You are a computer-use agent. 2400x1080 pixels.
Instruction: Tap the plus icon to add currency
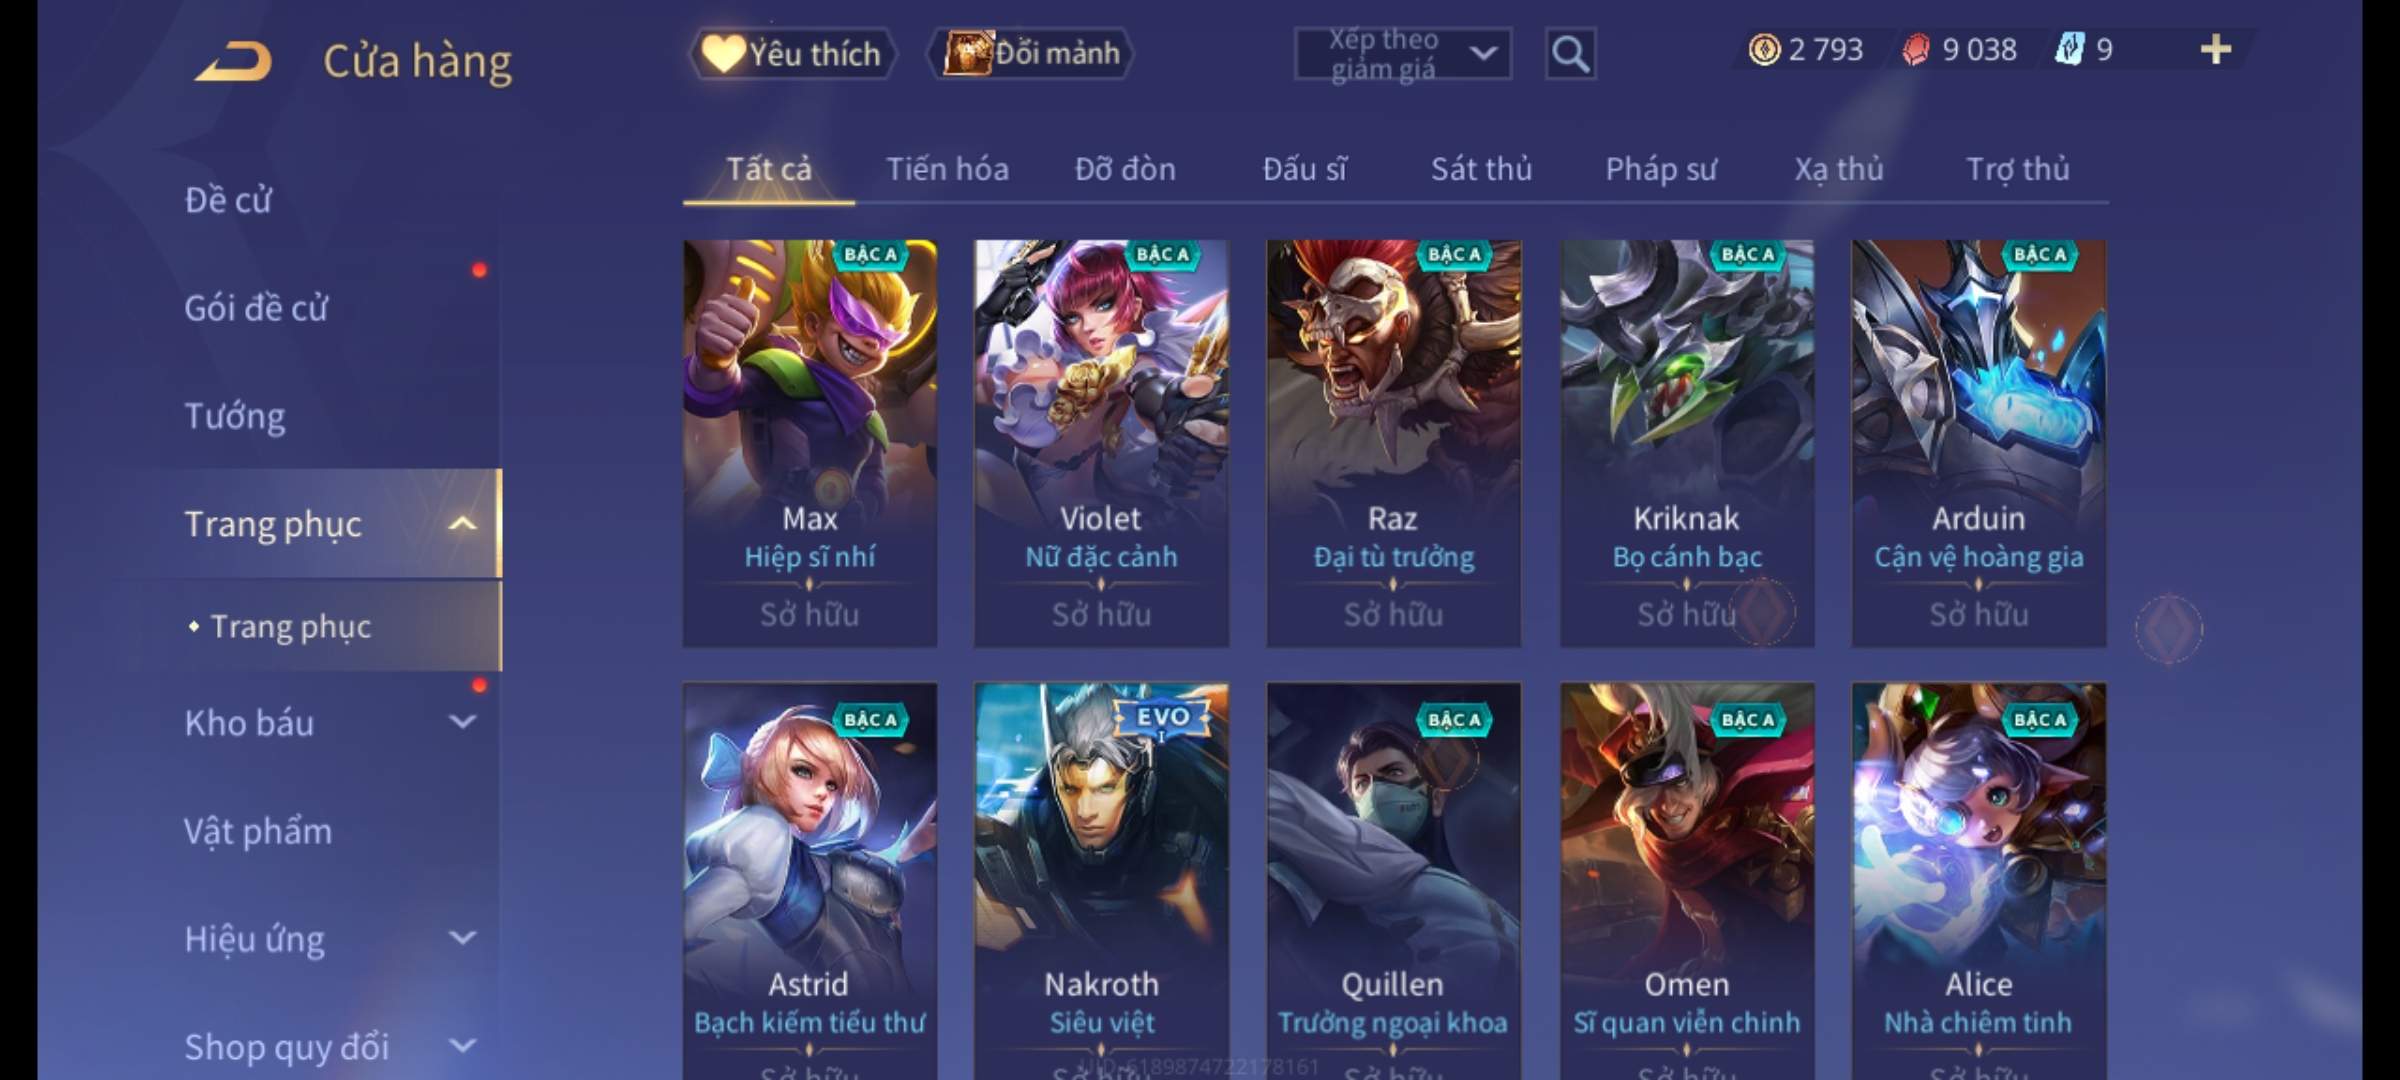[2216, 49]
